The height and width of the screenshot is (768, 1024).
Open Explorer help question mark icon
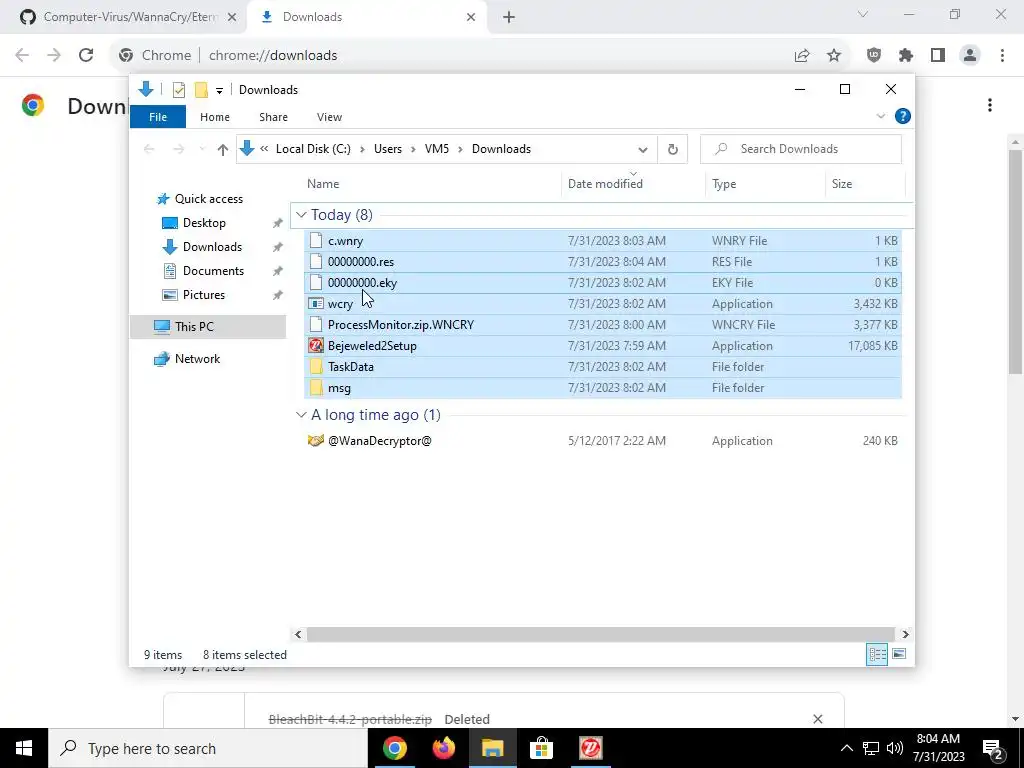coord(903,116)
